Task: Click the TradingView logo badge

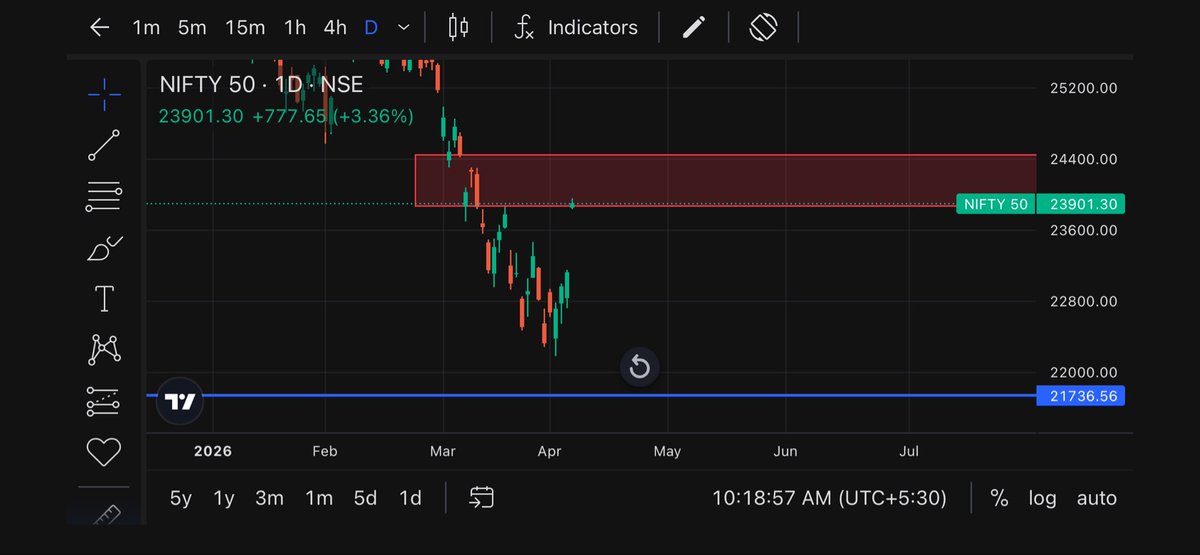Action: pyautogui.click(x=180, y=402)
